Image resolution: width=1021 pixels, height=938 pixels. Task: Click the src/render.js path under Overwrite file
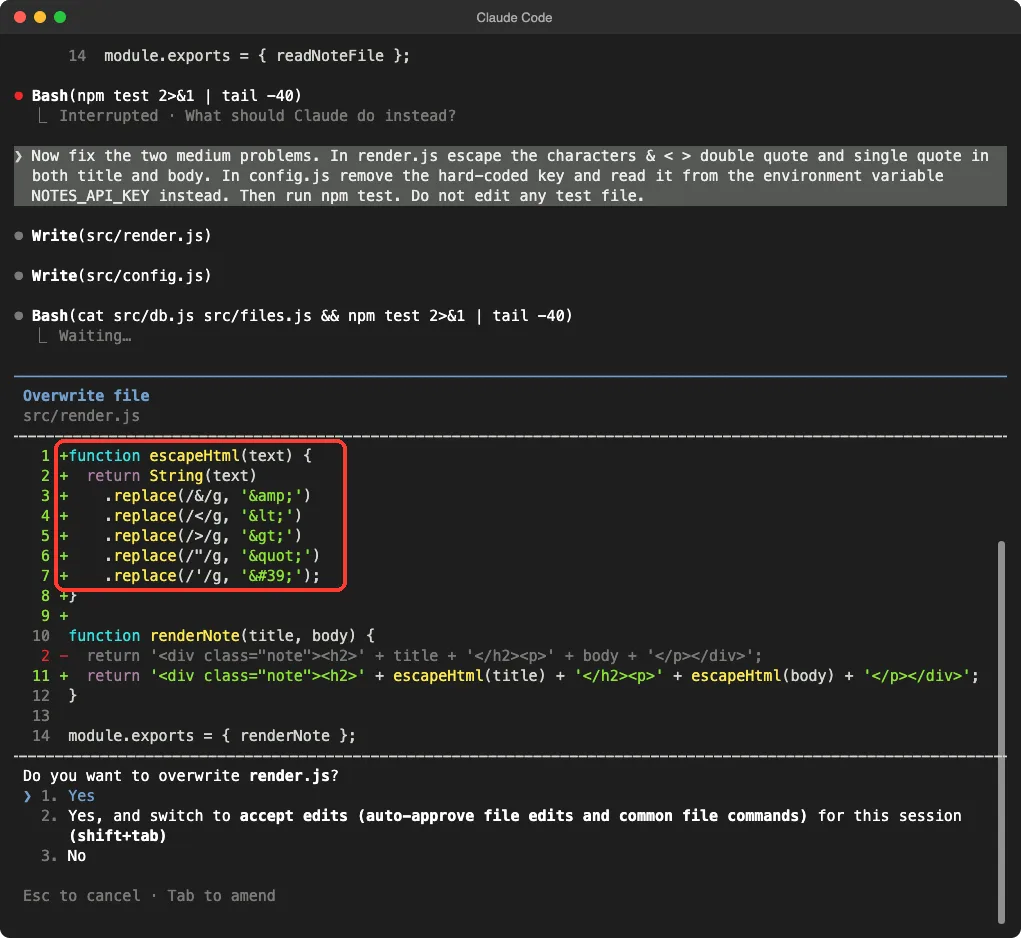pyautogui.click(x=81, y=416)
